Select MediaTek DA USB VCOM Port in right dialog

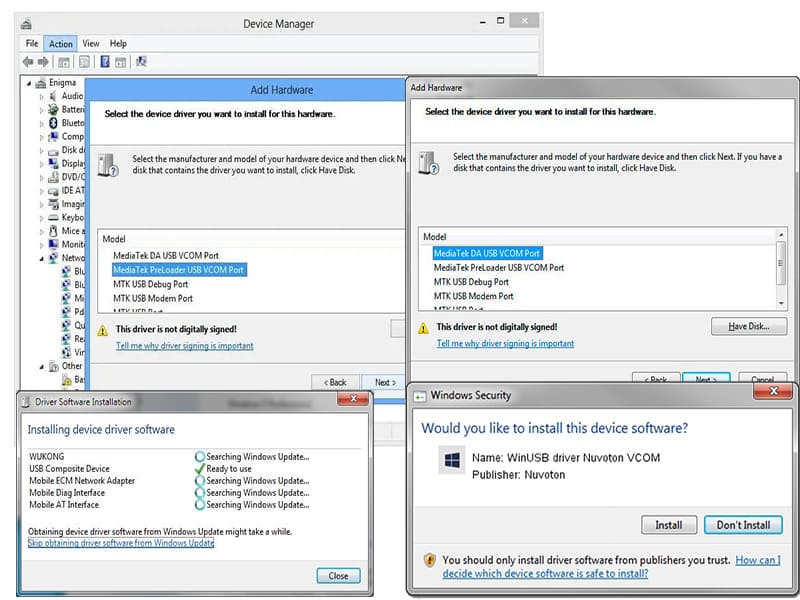click(487, 253)
